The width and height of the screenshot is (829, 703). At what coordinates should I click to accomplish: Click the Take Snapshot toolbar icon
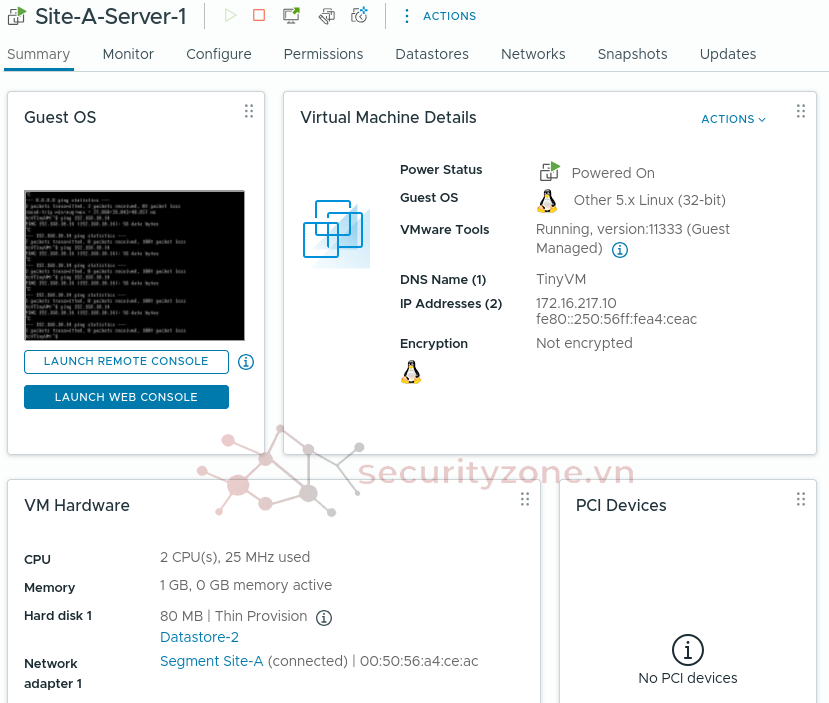[x=360, y=15]
